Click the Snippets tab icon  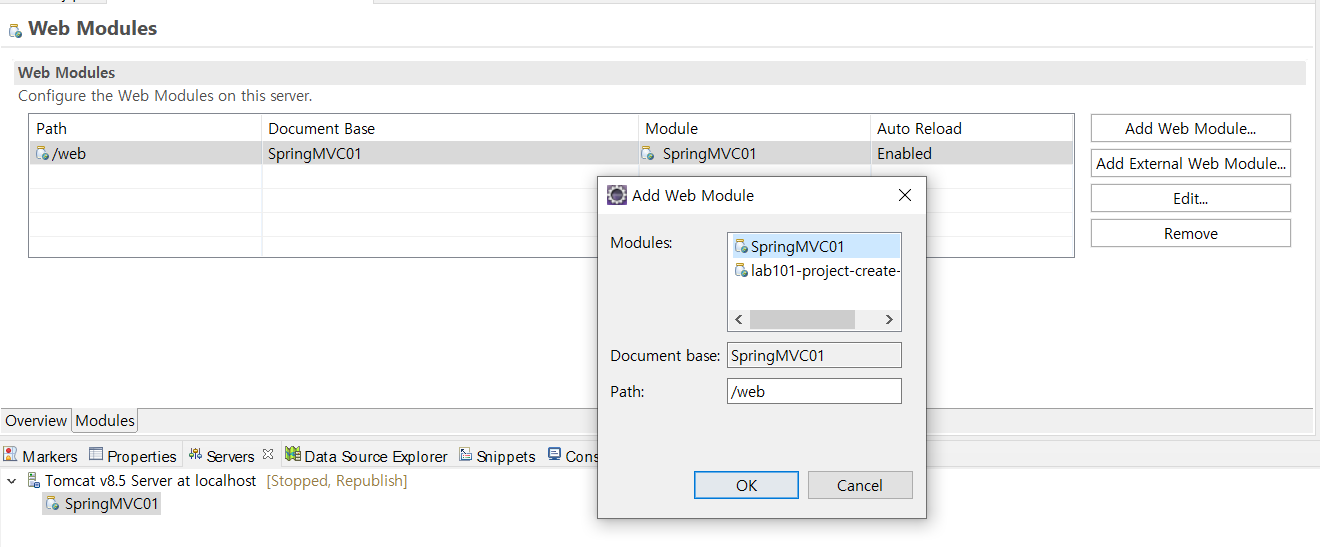(x=466, y=455)
